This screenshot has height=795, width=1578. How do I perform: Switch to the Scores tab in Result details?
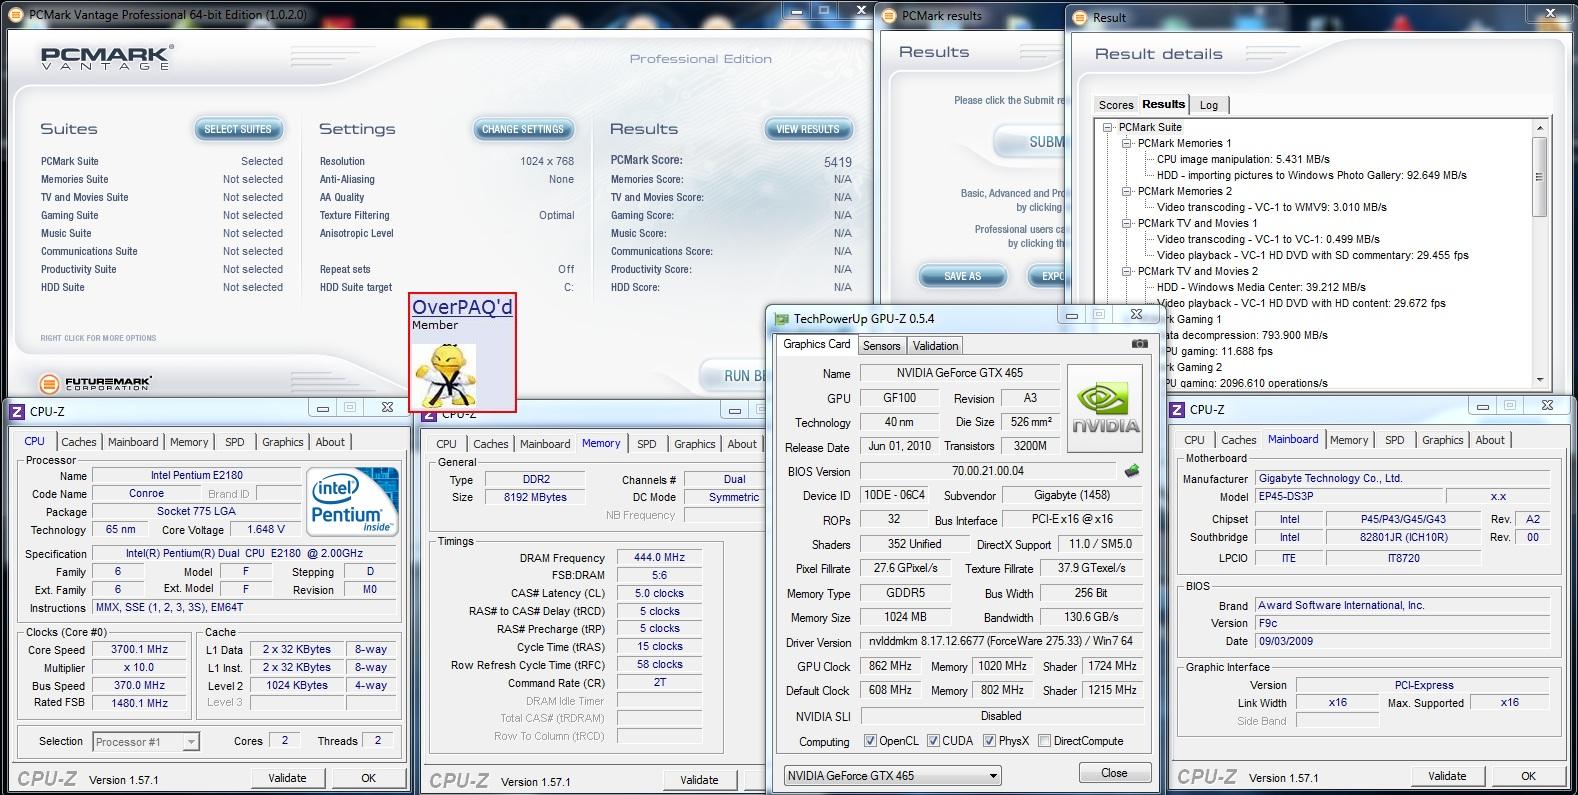pyautogui.click(x=1116, y=105)
